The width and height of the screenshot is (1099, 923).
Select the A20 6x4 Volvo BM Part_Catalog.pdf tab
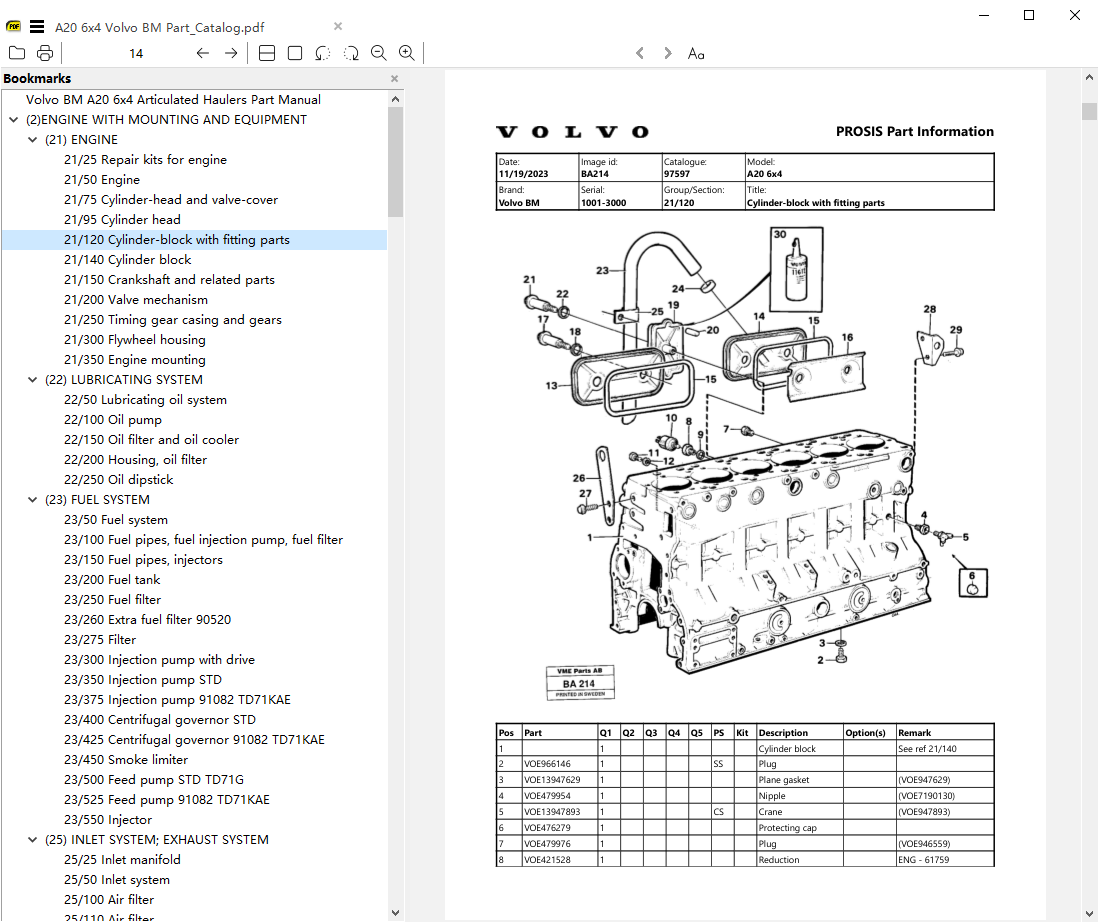point(160,27)
